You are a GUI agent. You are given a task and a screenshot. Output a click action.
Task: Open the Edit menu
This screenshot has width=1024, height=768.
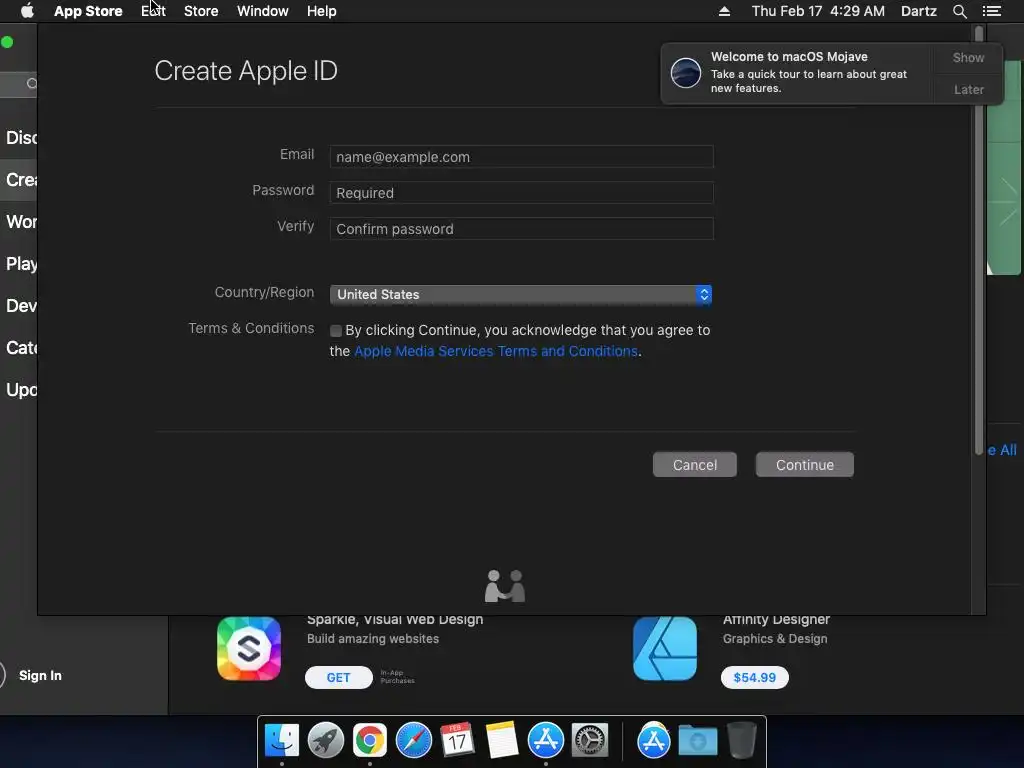(x=153, y=11)
